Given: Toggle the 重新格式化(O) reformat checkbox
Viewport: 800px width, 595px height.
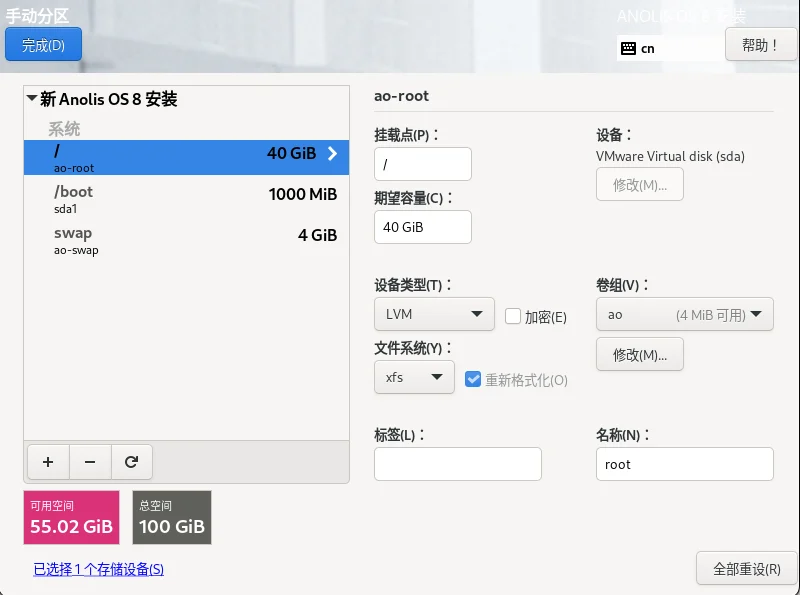Looking at the screenshot, I should tap(472, 379).
